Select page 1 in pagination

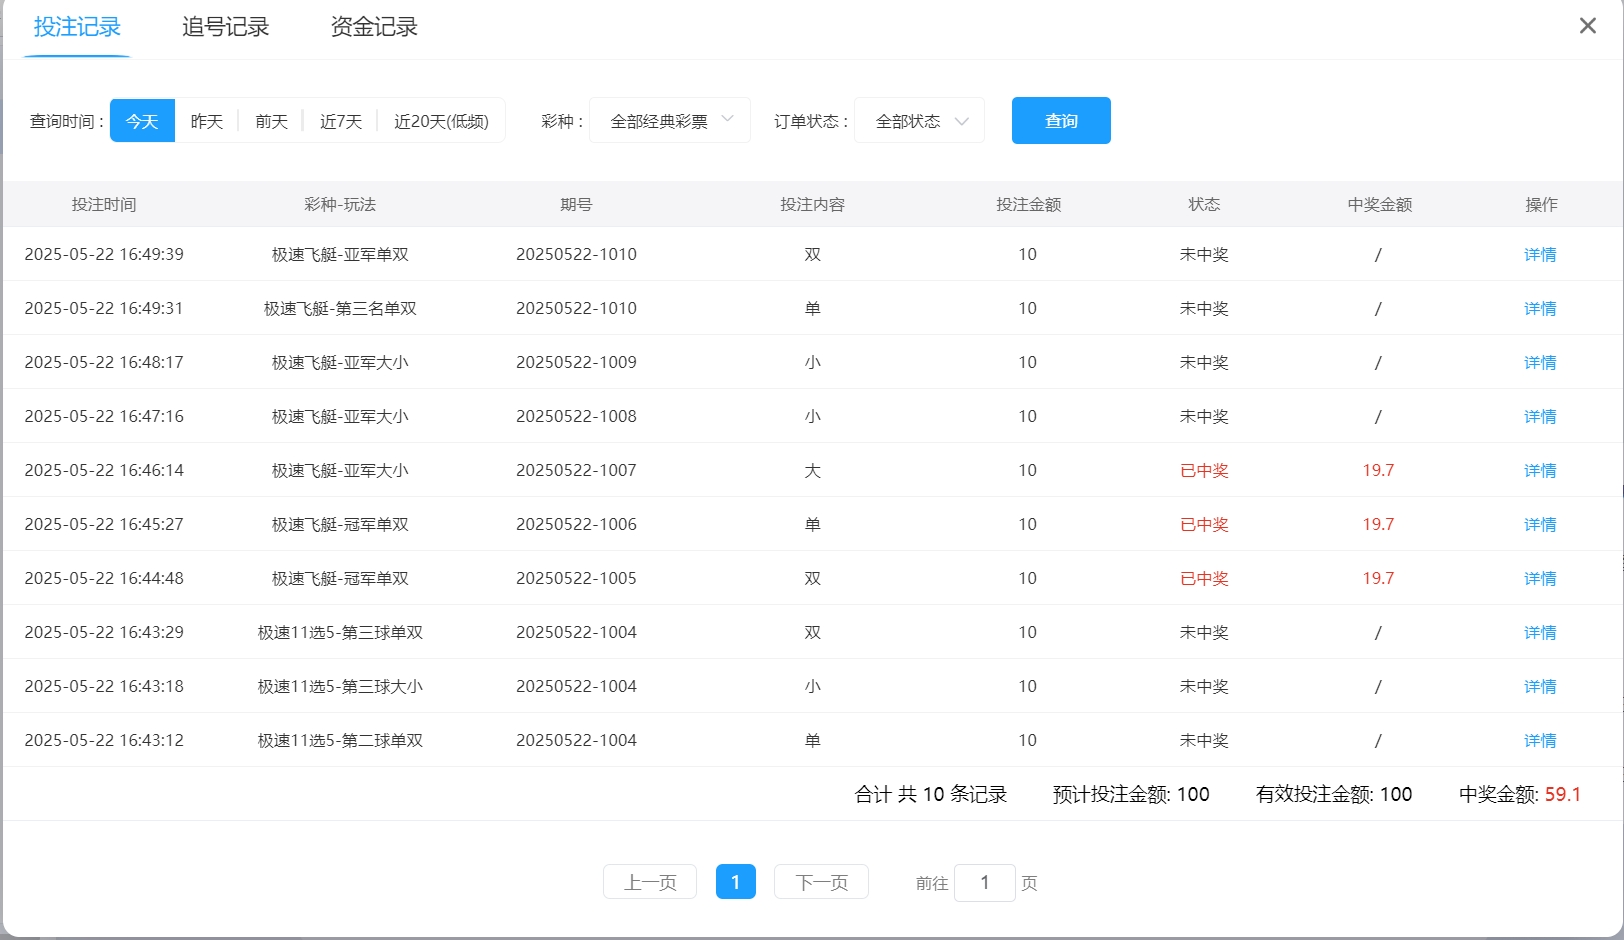(736, 882)
